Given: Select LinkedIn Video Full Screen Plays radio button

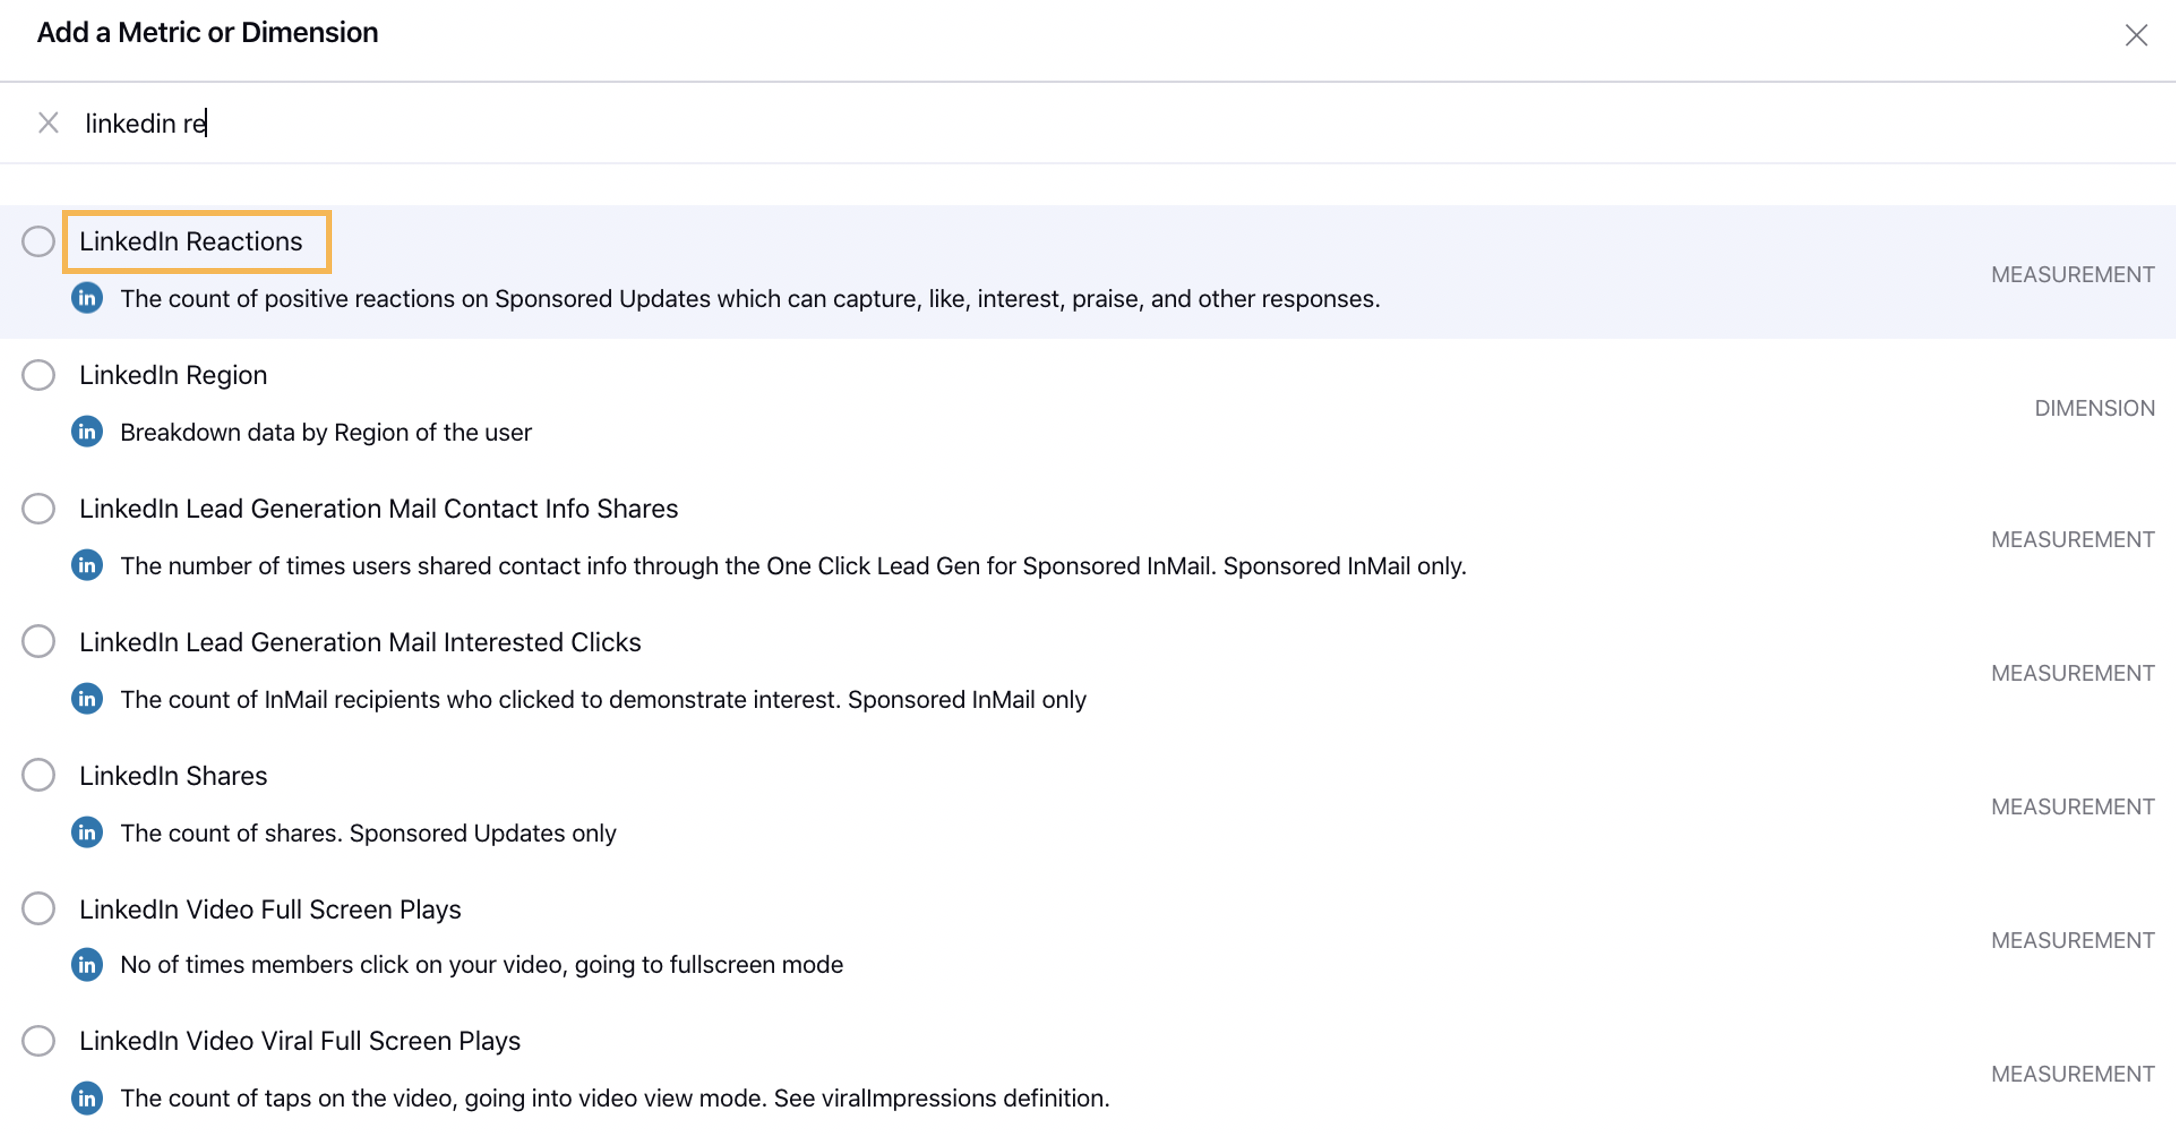Looking at the screenshot, I should pos(38,908).
